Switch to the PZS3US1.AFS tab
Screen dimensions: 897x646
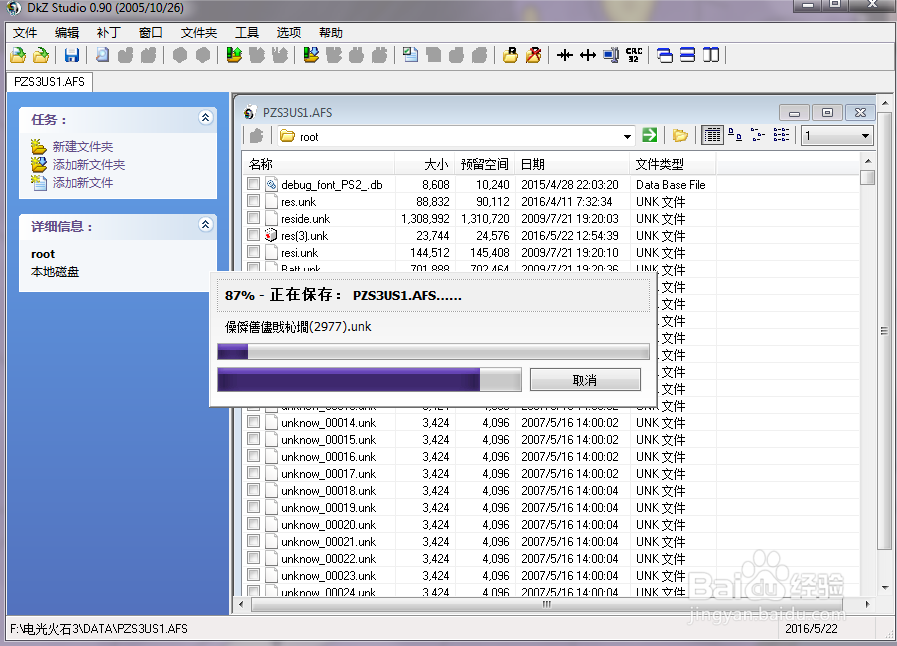point(48,82)
